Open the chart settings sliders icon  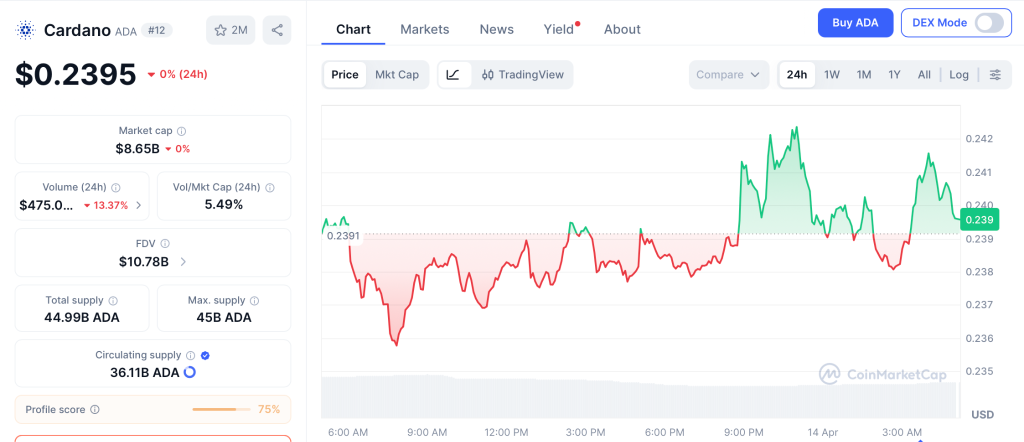pos(994,75)
